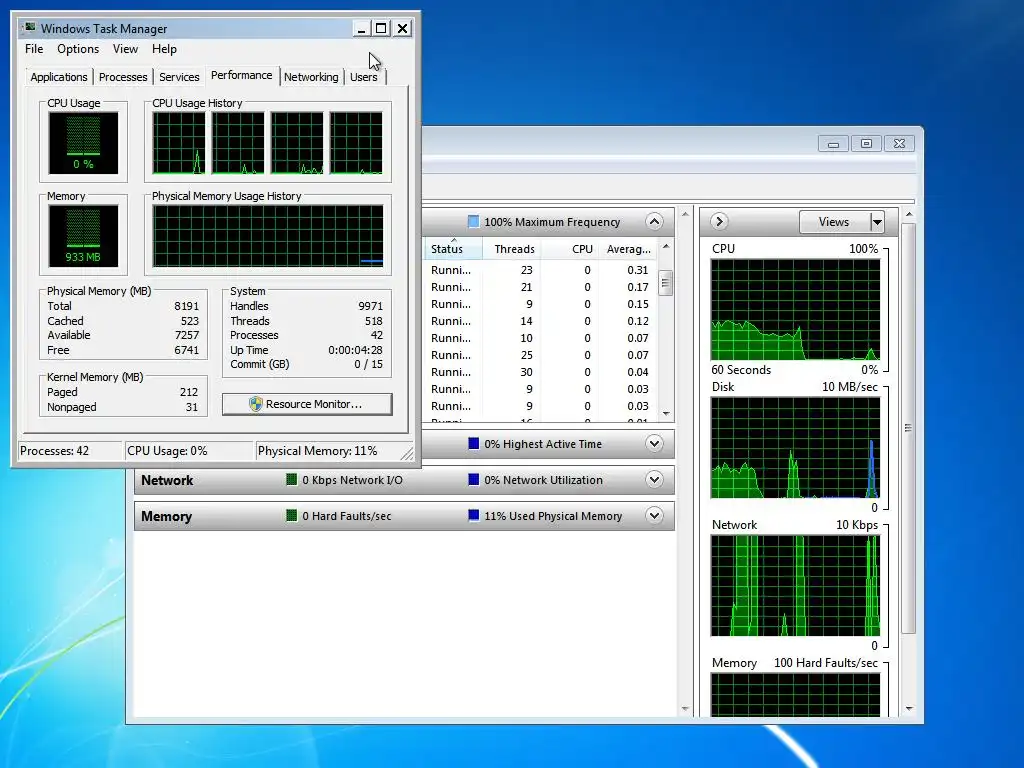Click the blue Used Physical Memory swatch
Image resolution: width=1024 pixels, height=768 pixels.
pyautogui.click(x=474, y=516)
